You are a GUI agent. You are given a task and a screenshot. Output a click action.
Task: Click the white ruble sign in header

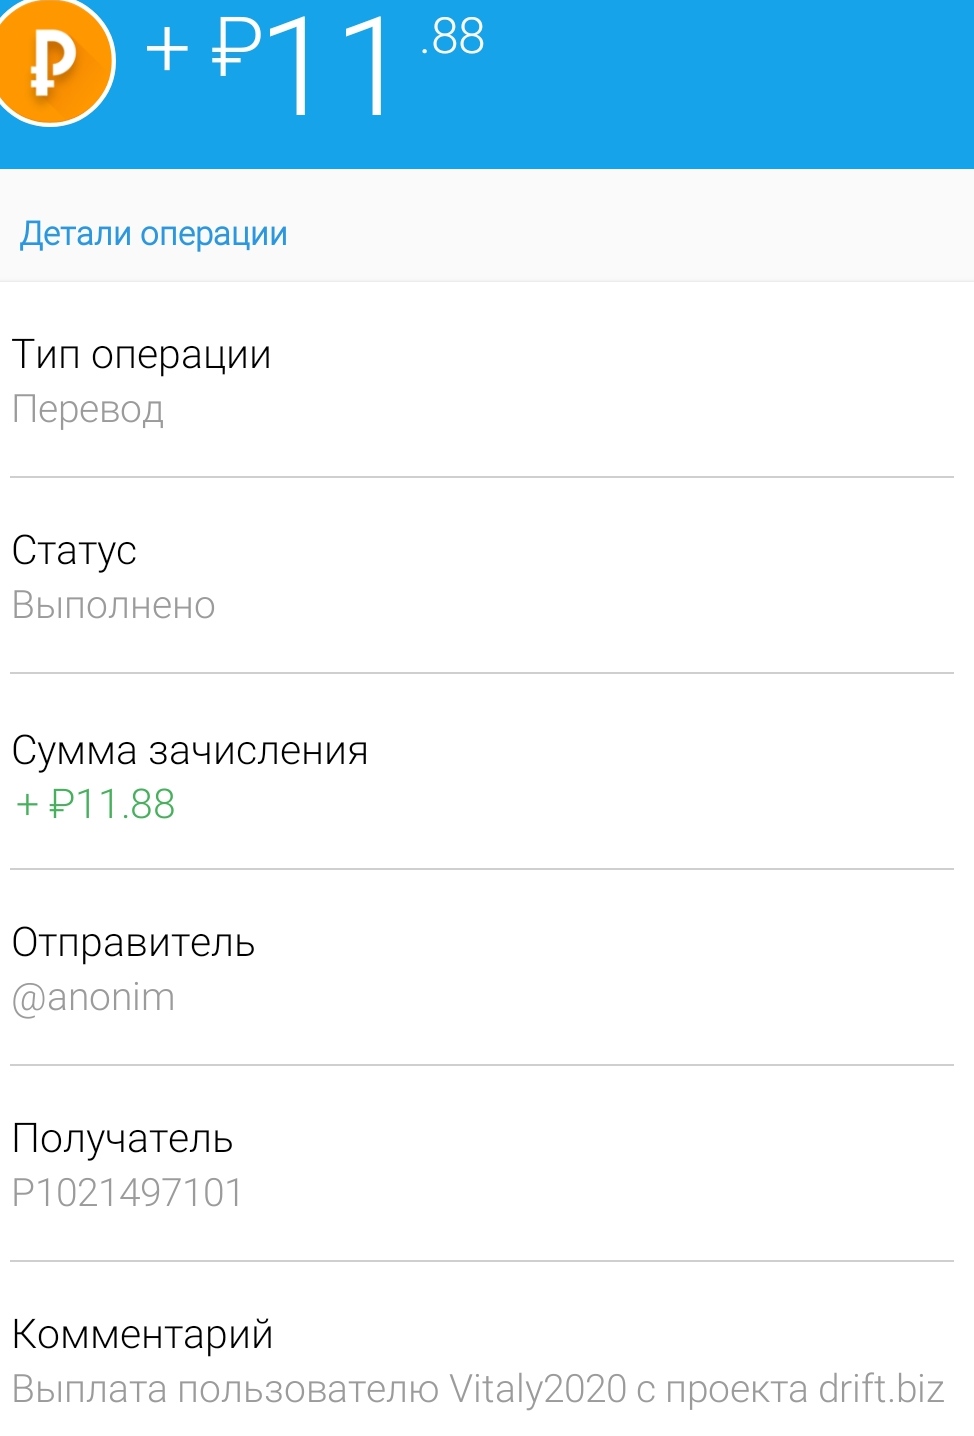point(236,48)
